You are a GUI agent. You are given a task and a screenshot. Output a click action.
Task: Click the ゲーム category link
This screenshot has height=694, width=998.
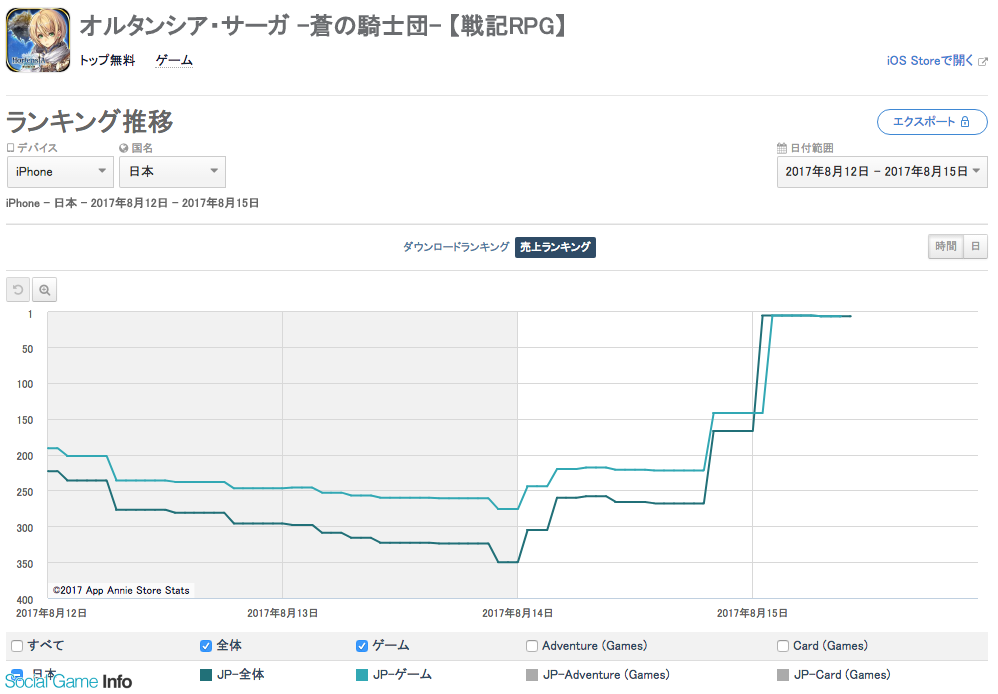pyautogui.click(x=174, y=60)
